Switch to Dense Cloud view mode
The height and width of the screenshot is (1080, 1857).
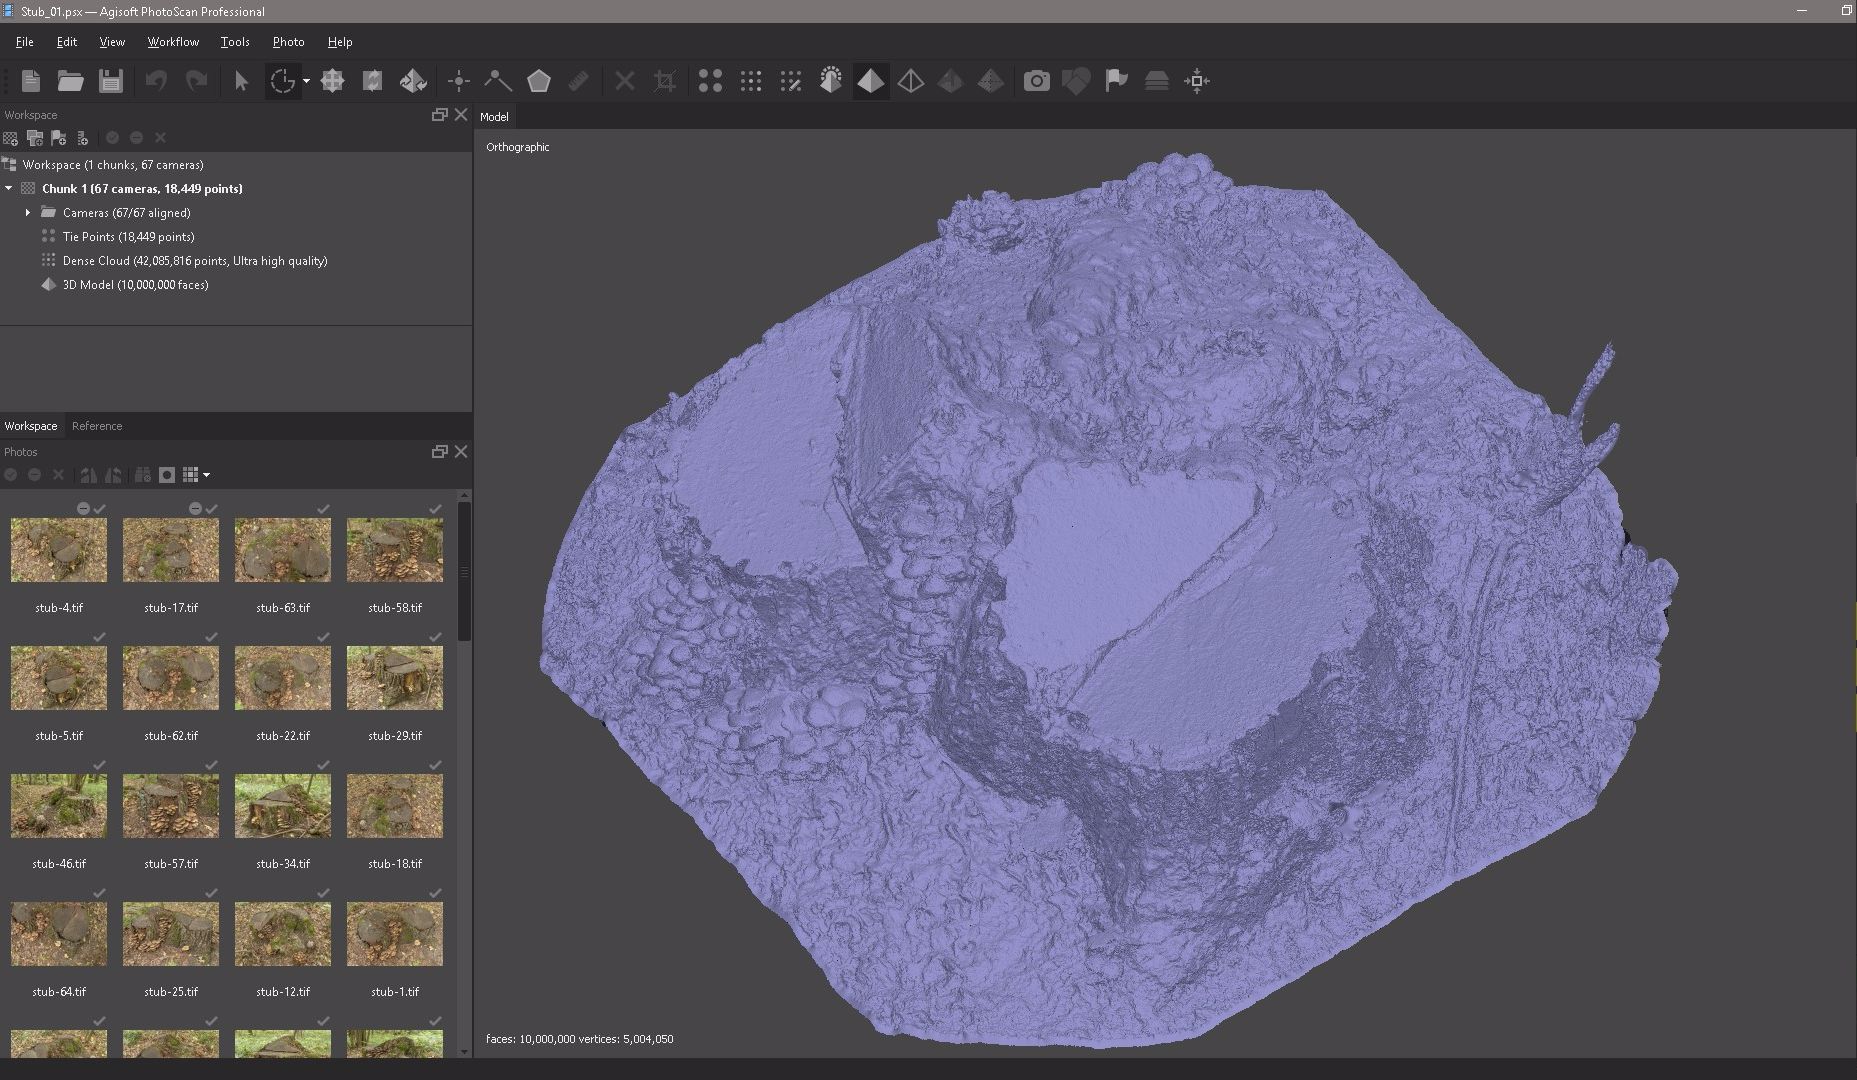tap(751, 81)
